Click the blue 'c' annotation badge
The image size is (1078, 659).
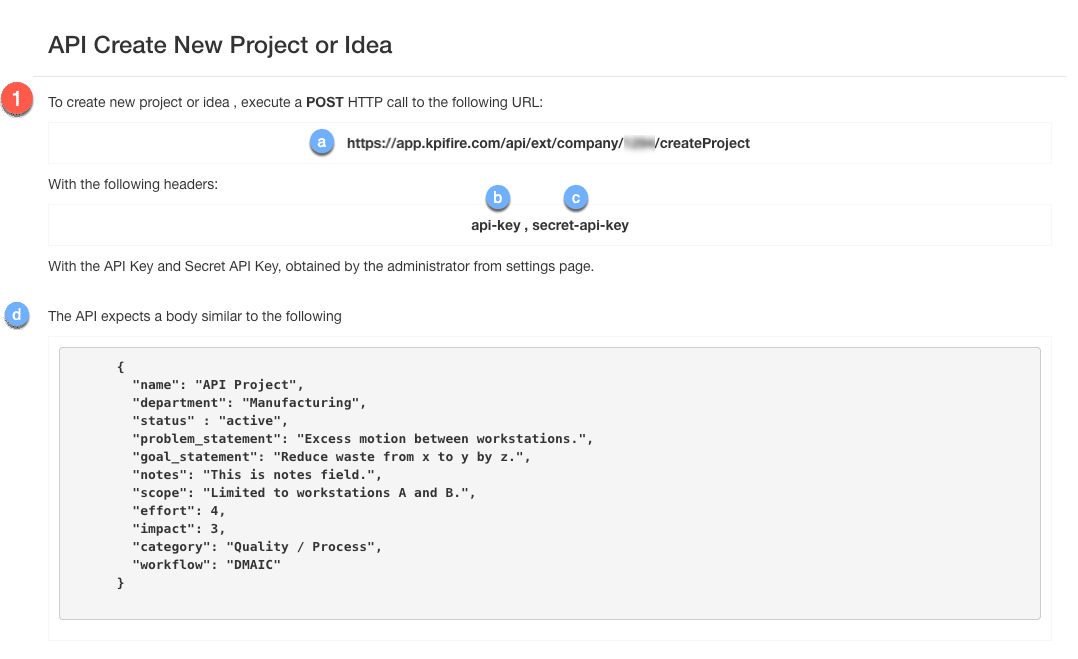pyautogui.click(x=575, y=197)
